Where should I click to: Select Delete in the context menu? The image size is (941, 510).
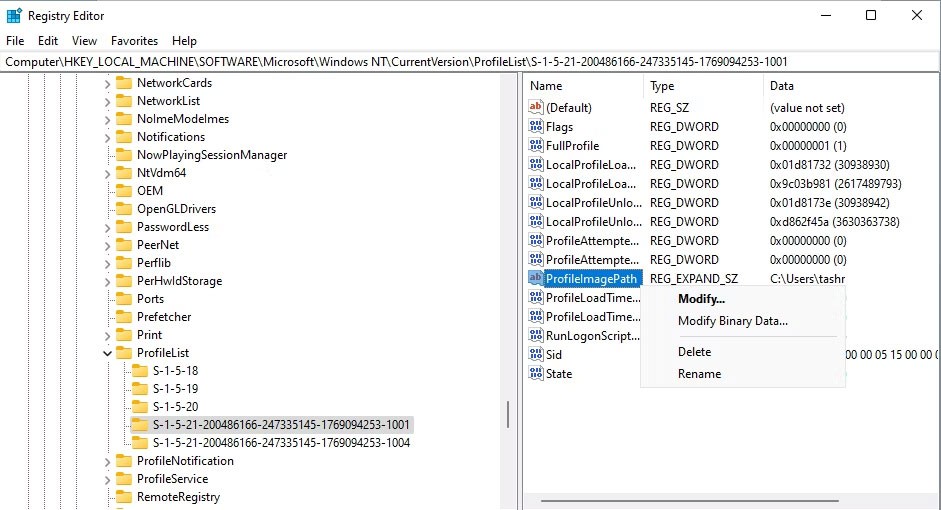(694, 352)
